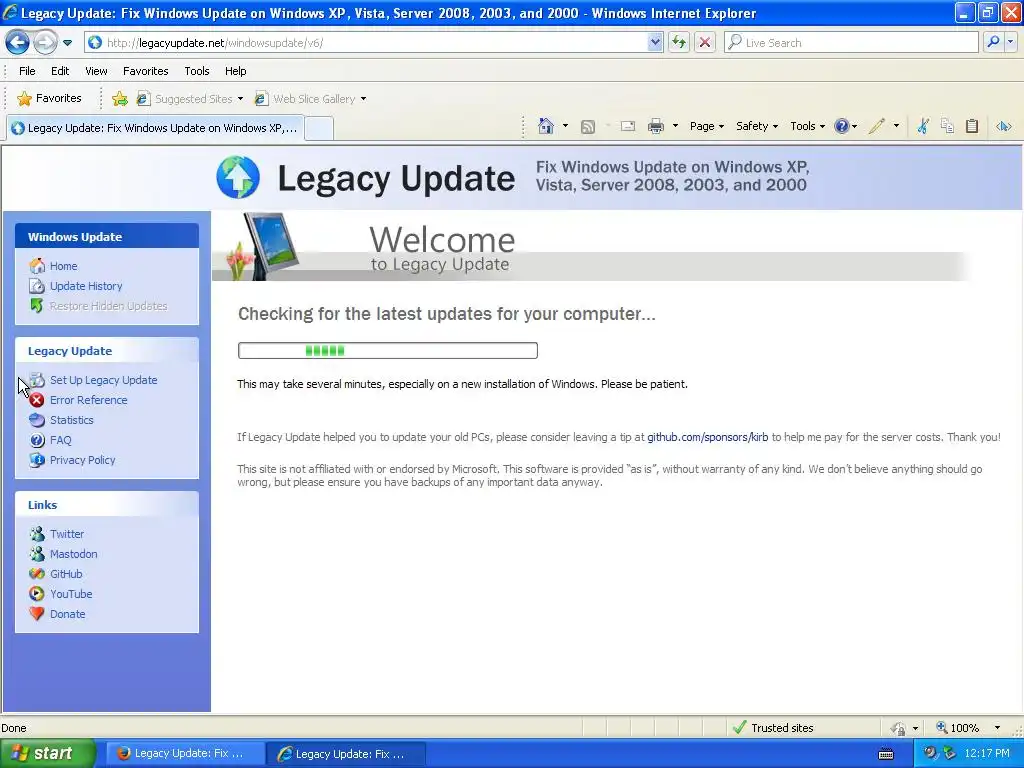Go back with the Back arrow button

pyautogui.click(x=18, y=43)
